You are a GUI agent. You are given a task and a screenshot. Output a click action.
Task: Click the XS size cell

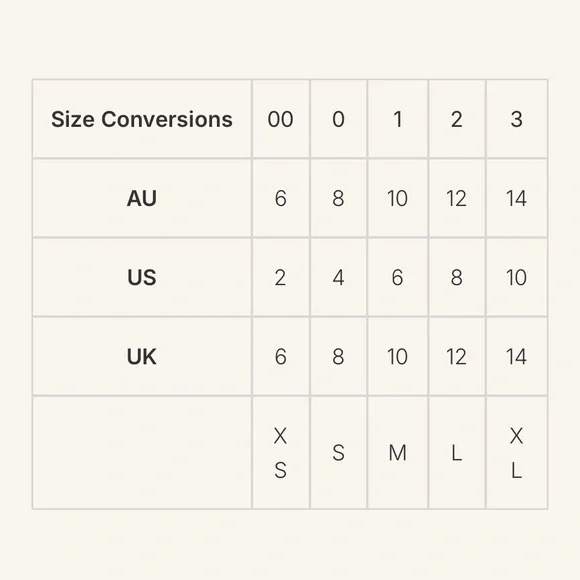click(x=281, y=452)
